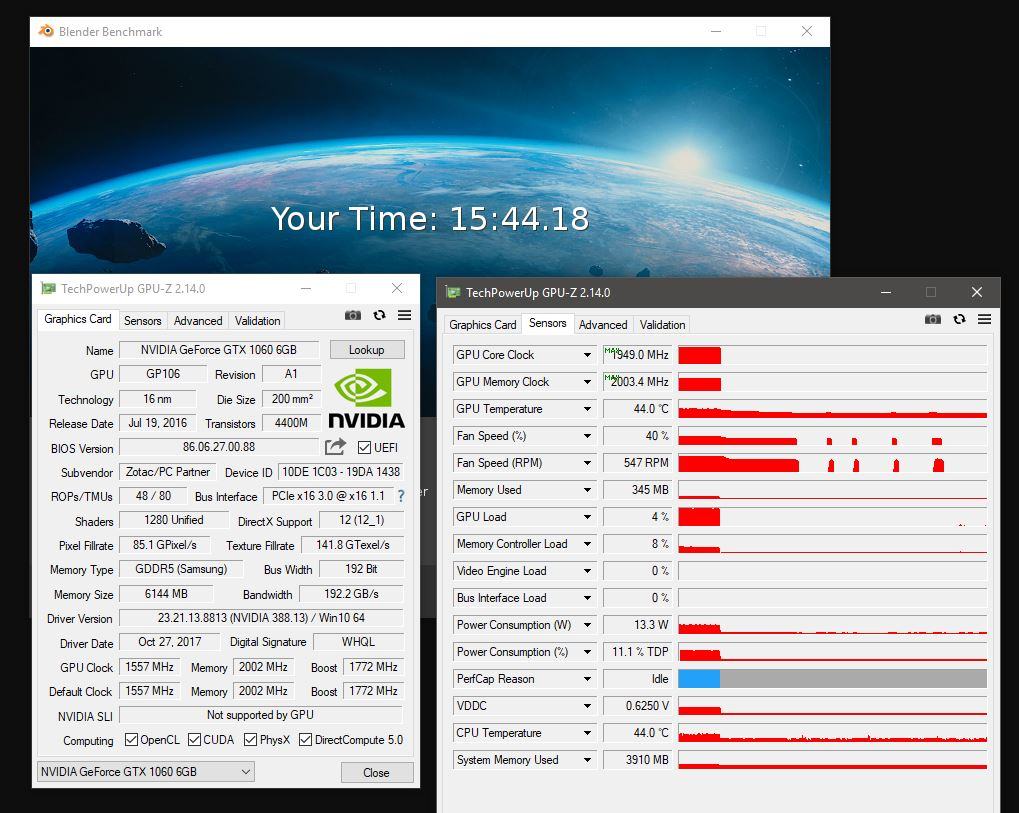Click the Memory Type value GDDR5 (Samsung)
Image resolution: width=1019 pixels, height=813 pixels.
181,569
